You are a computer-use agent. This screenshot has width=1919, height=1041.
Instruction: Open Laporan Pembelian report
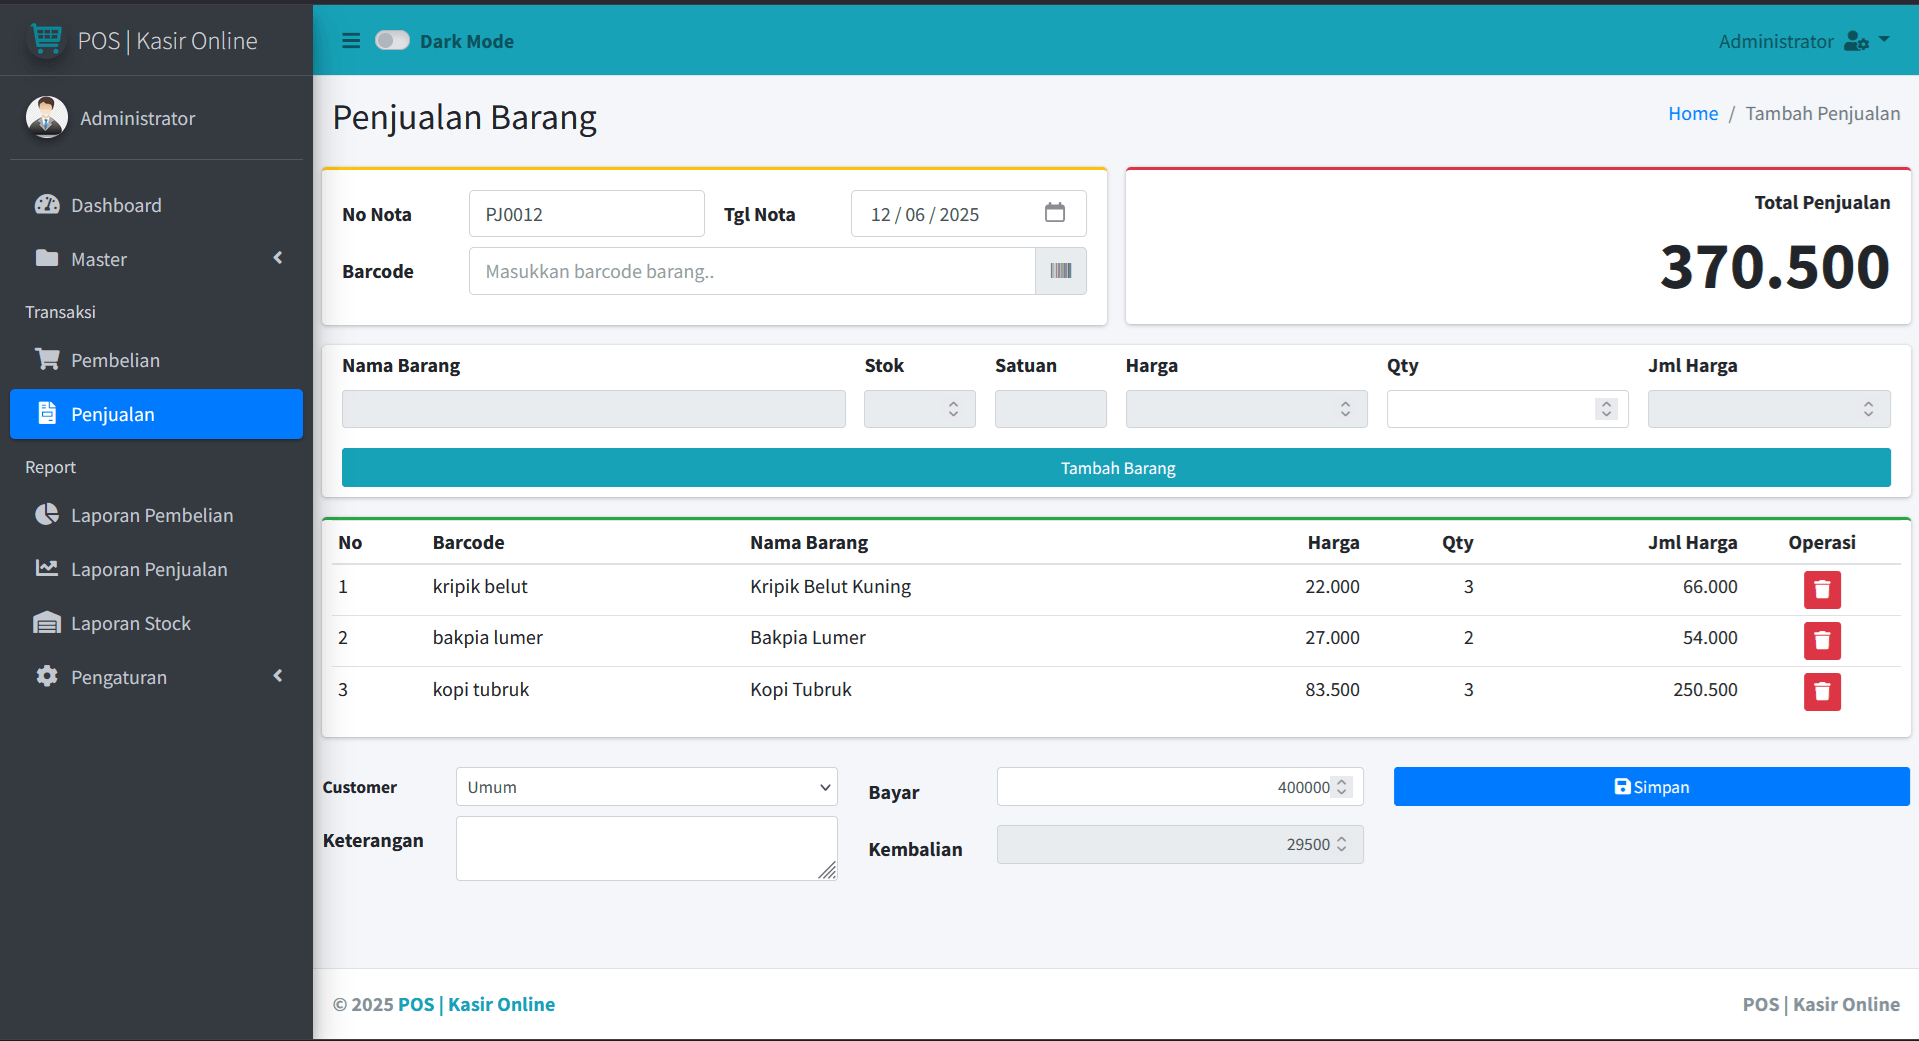point(156,515)
